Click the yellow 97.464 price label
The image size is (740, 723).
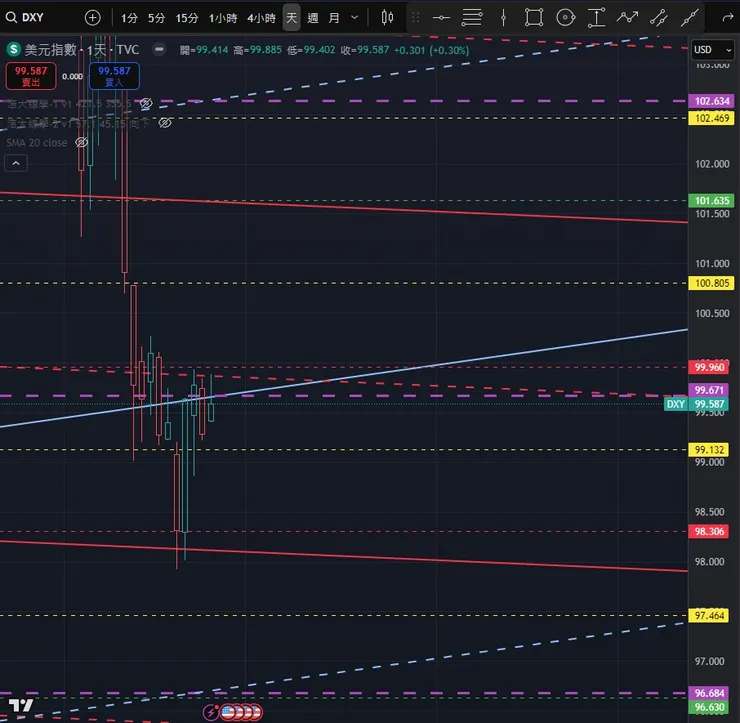[709, 615]
